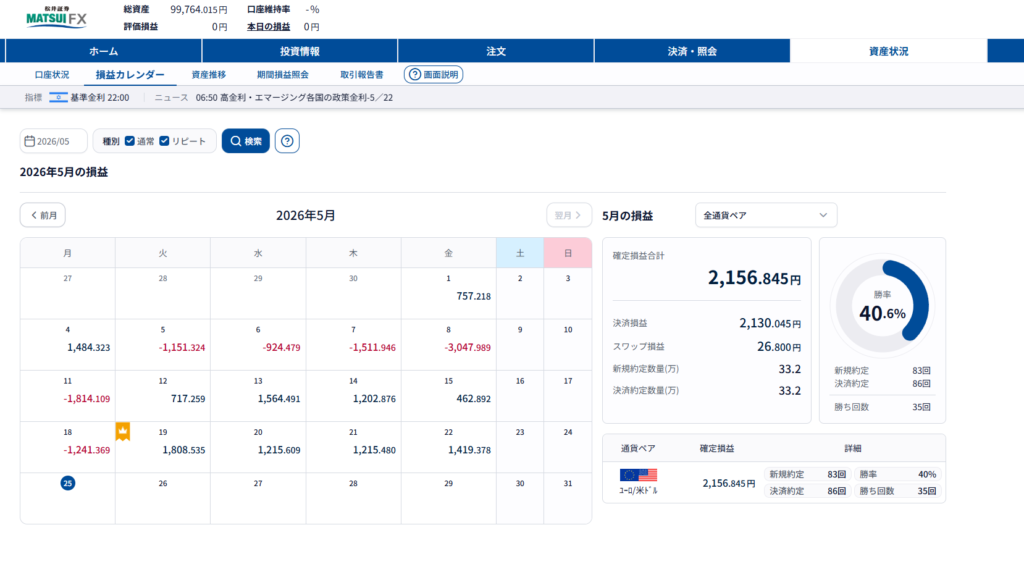Click the 勝率 40.6% donut chart
Screen dimensions: 1024x580
point(882,305)
